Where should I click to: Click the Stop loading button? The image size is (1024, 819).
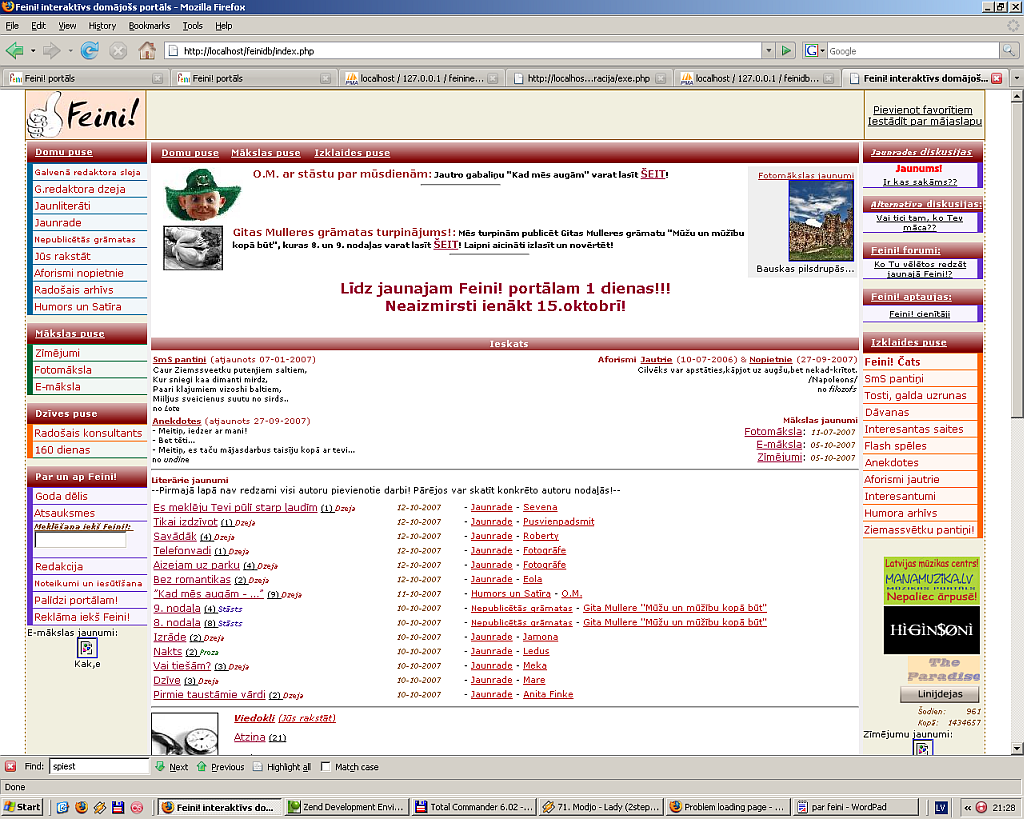[x=118, y=50]
